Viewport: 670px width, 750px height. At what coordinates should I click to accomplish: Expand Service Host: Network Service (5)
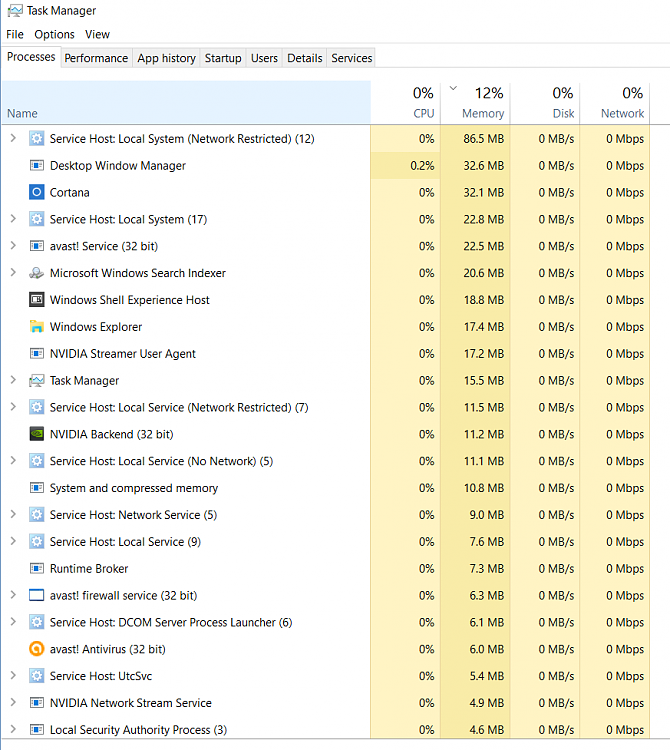(13, 515)
